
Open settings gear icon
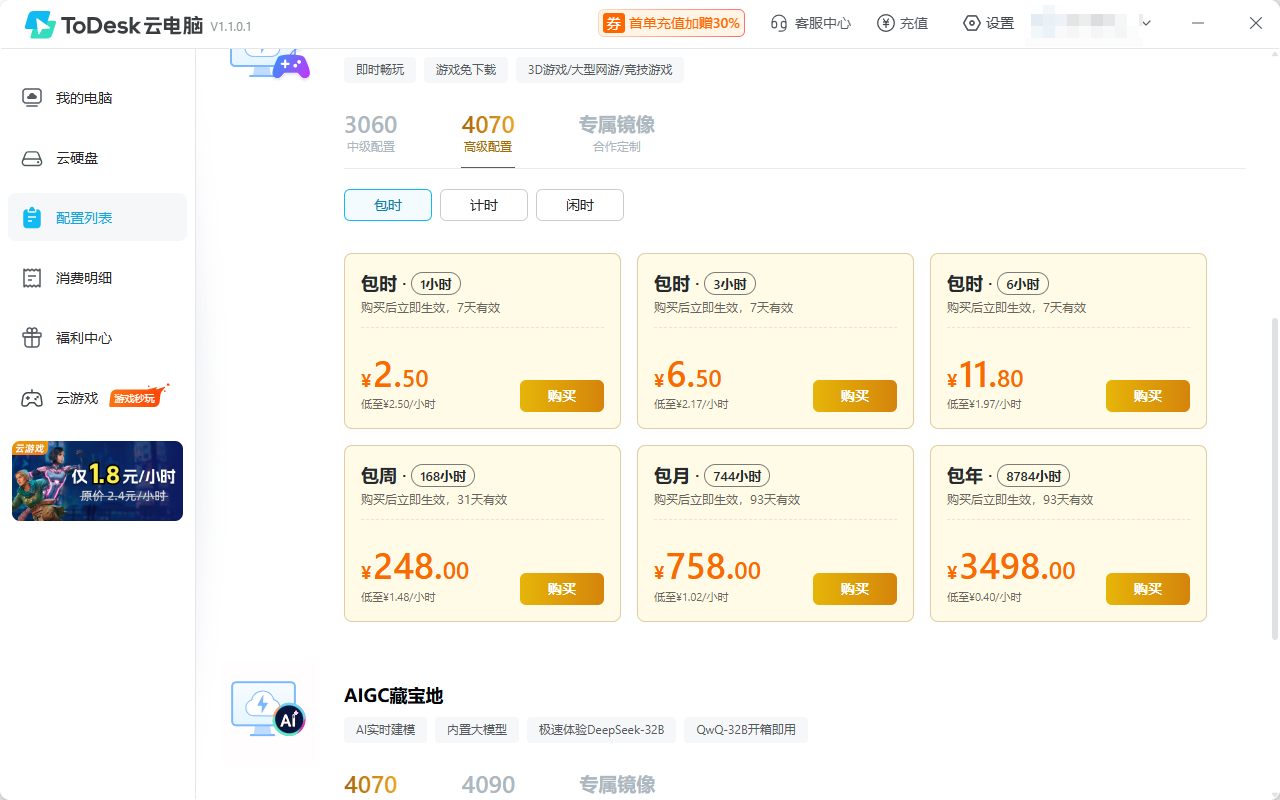tap(971, 23)
